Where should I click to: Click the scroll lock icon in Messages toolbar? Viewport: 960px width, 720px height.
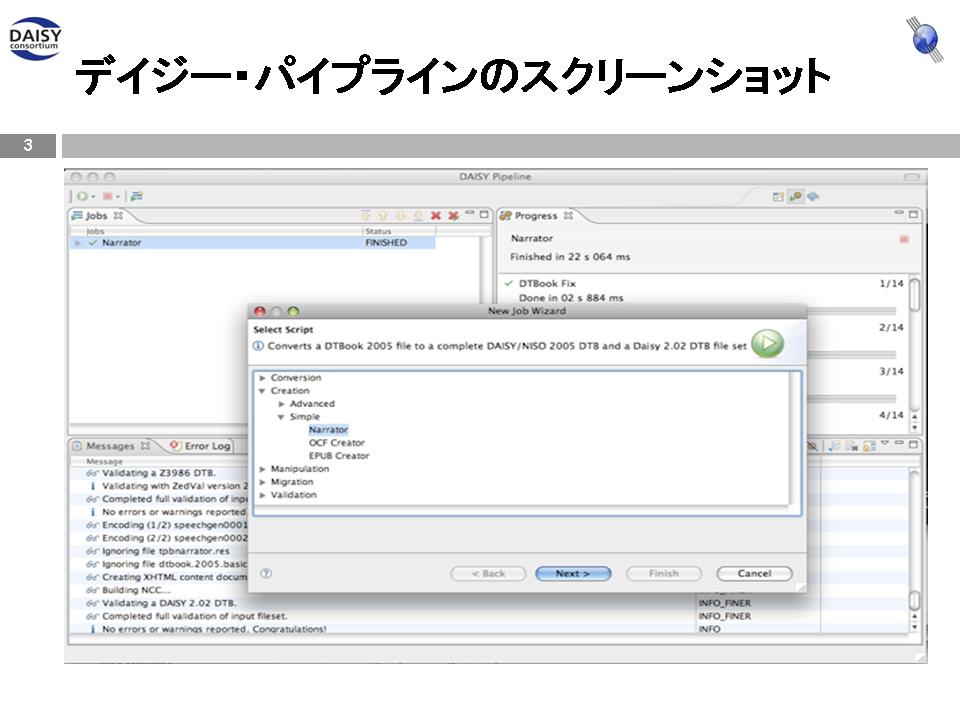(x=869, y=446)
